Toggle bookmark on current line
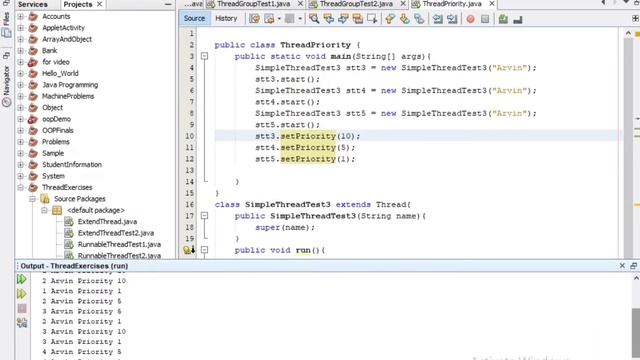This screenshot has width=640, height=360. pos(419,19)
